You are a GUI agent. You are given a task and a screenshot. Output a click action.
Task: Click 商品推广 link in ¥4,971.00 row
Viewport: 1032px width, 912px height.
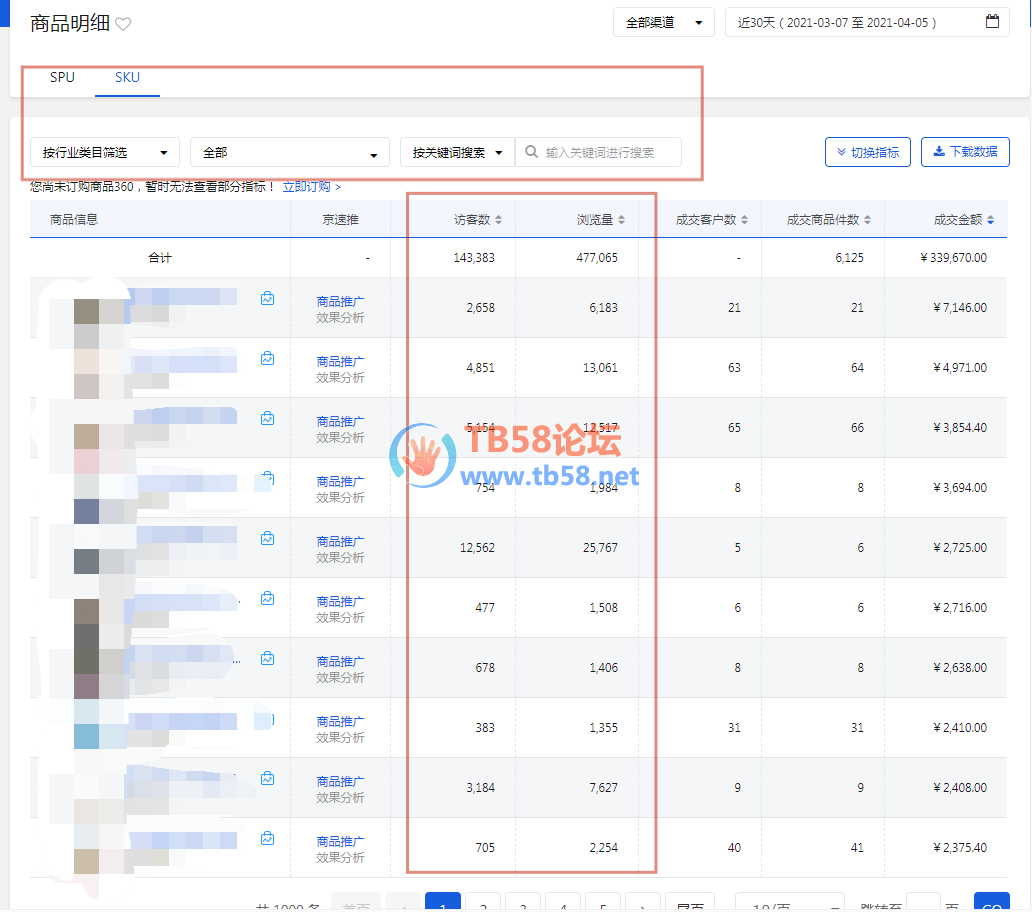340,361
